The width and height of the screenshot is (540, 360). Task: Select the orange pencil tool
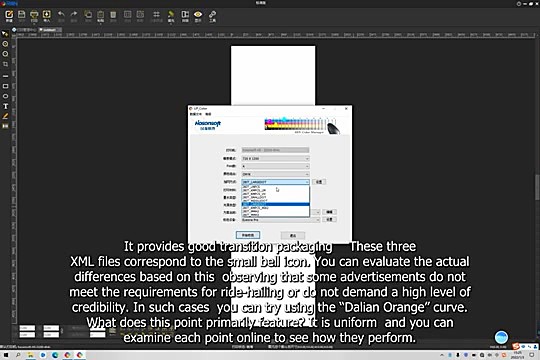click(x=5, y=116)
